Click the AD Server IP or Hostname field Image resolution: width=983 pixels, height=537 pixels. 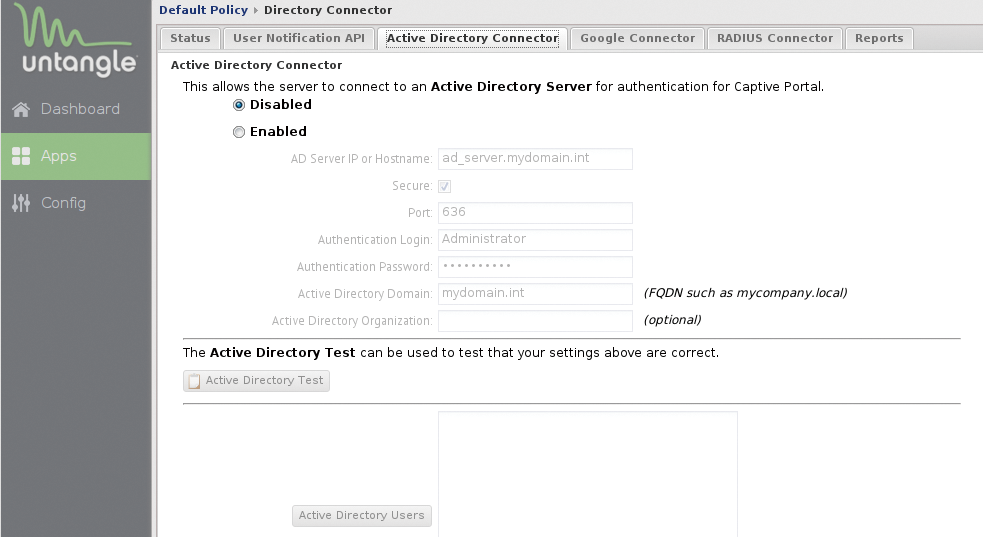click(x=535, y=159)
